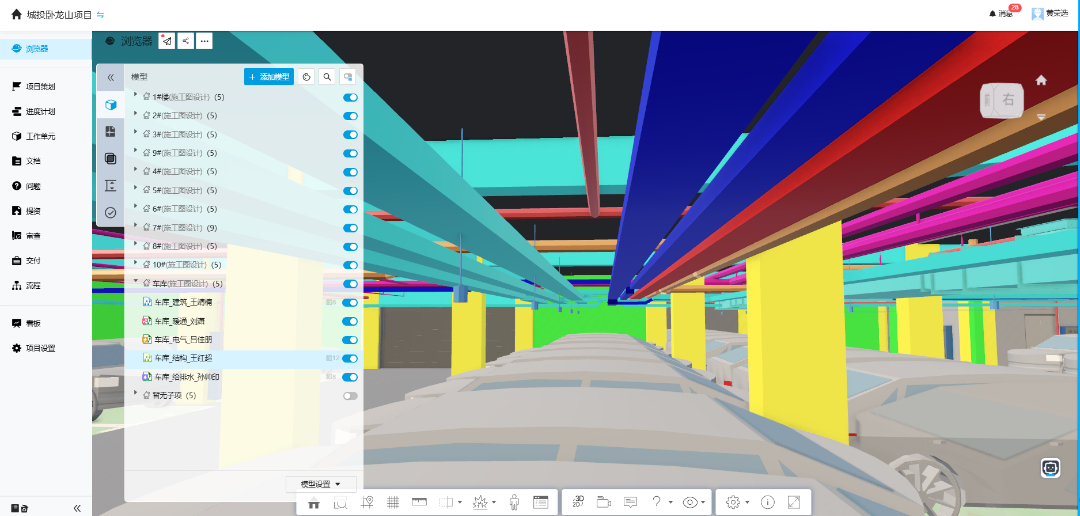Collapse the 车库(施工图设计) tree node
The height and width of the screenshot is (516, 1080).
(x=136, y=283)
